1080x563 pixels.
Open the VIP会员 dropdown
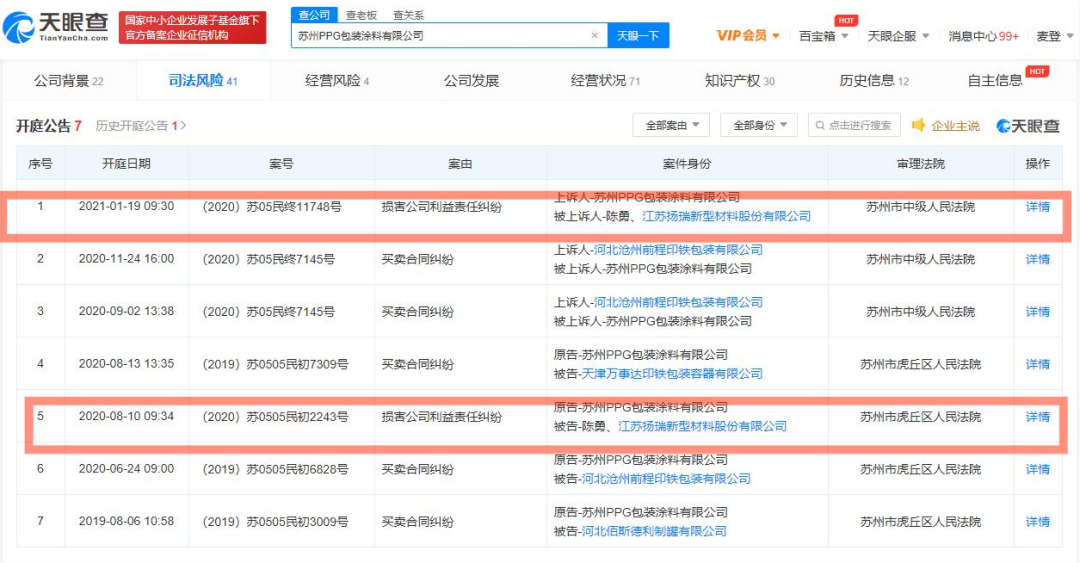[747, 35]
